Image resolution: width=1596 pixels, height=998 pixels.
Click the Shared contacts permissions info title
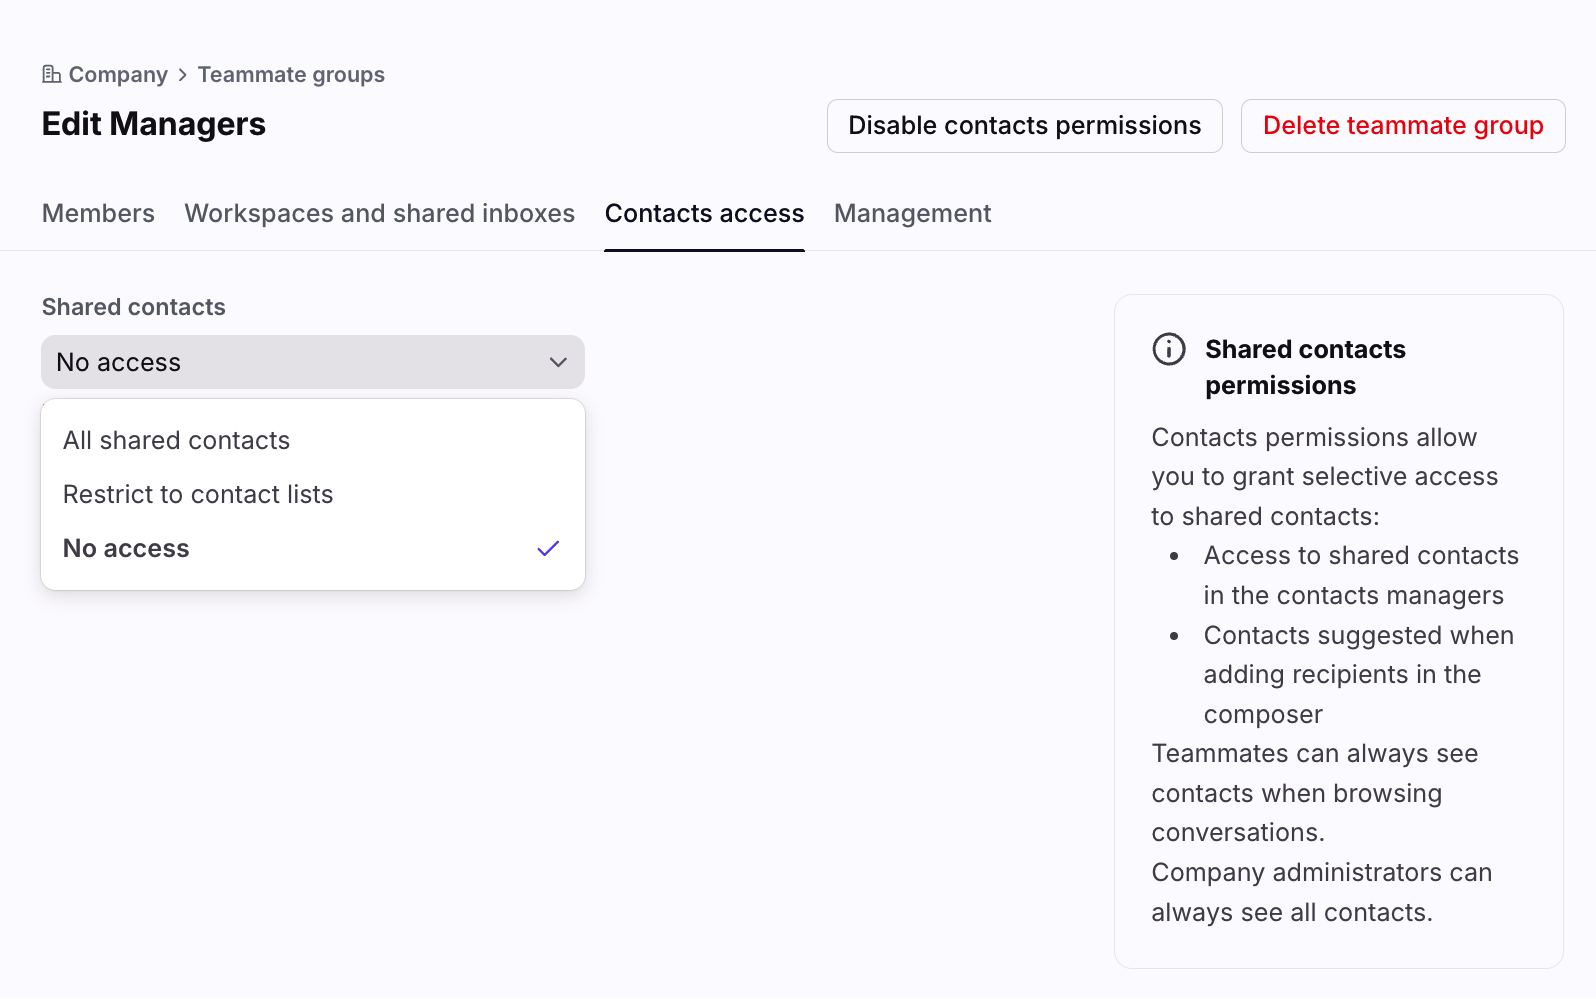(x=1304, y=367)
